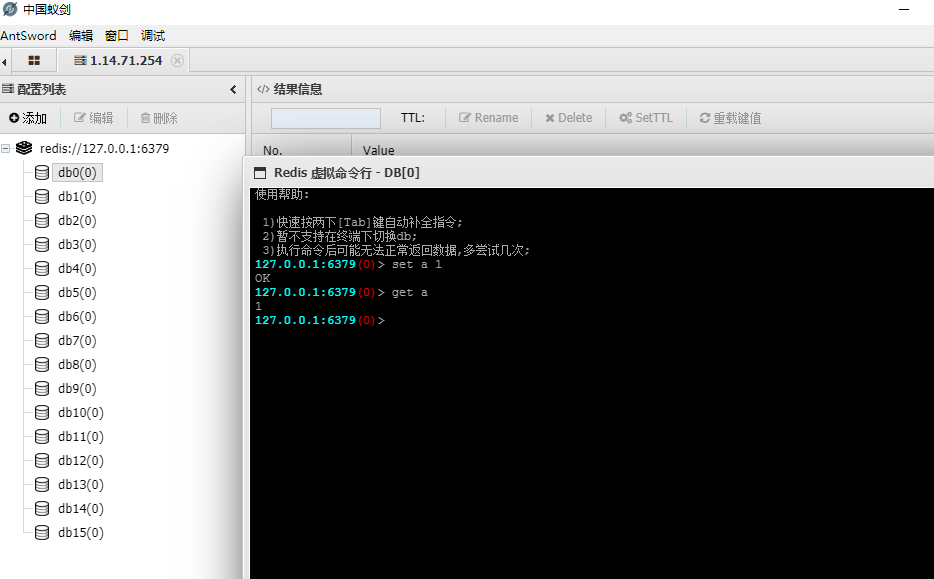Click the db9(0) database icon
The height and width of the screenshot is (579, 934).
42,388
